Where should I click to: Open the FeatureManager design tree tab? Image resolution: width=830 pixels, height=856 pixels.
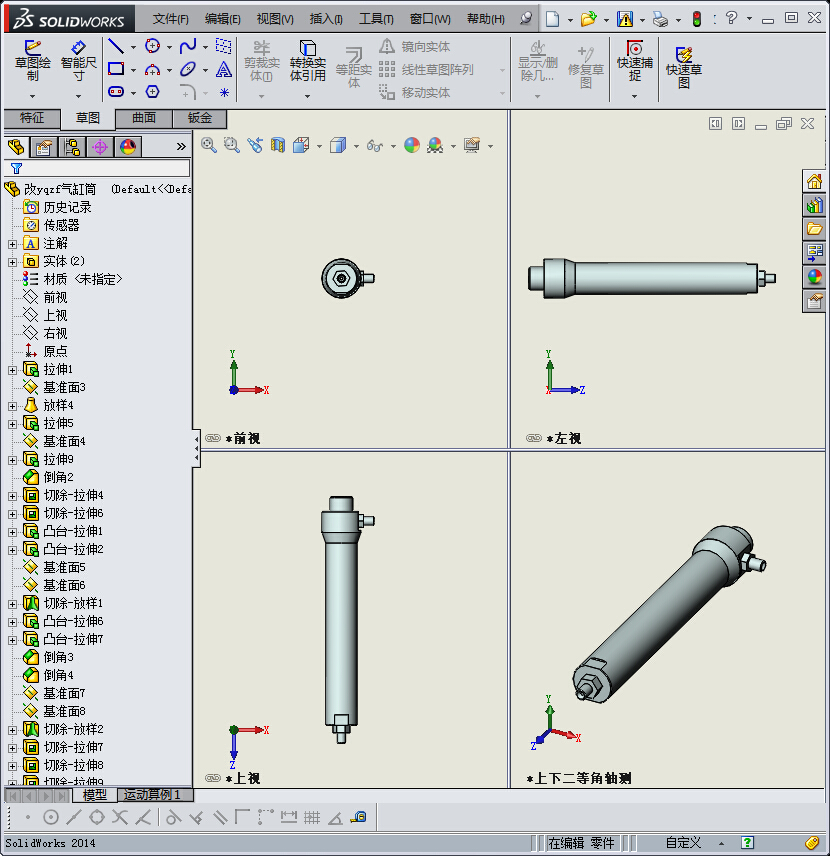pyautogui.click(x=16, y=147)
